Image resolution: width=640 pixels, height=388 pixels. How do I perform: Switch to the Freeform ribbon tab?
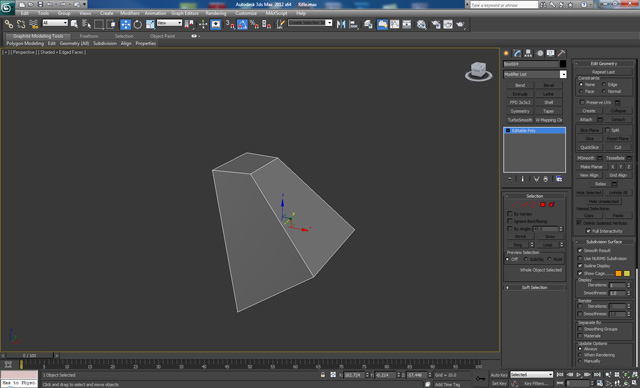coord(89,36)
